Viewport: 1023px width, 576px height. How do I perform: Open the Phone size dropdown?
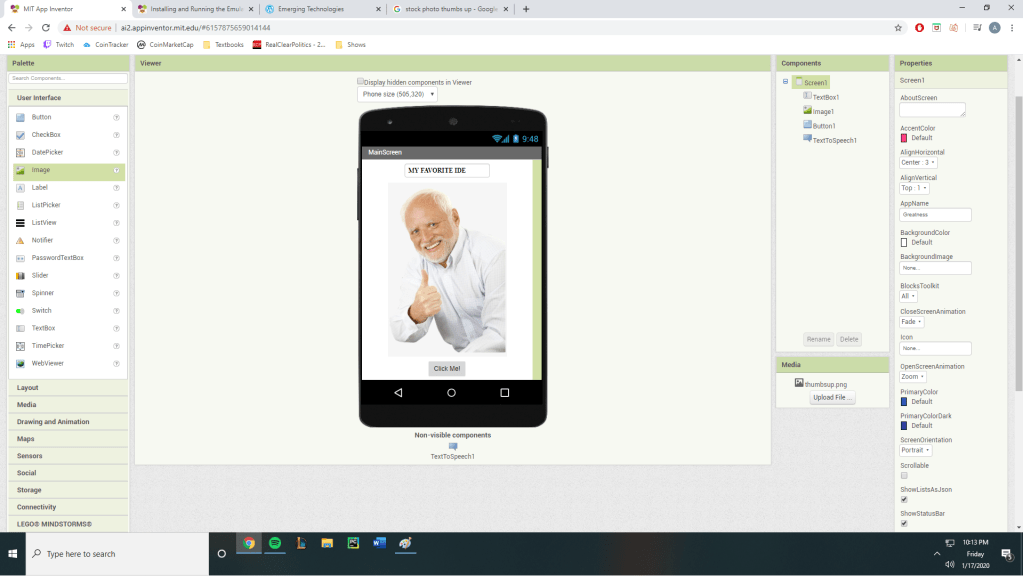tap(397, 94)
